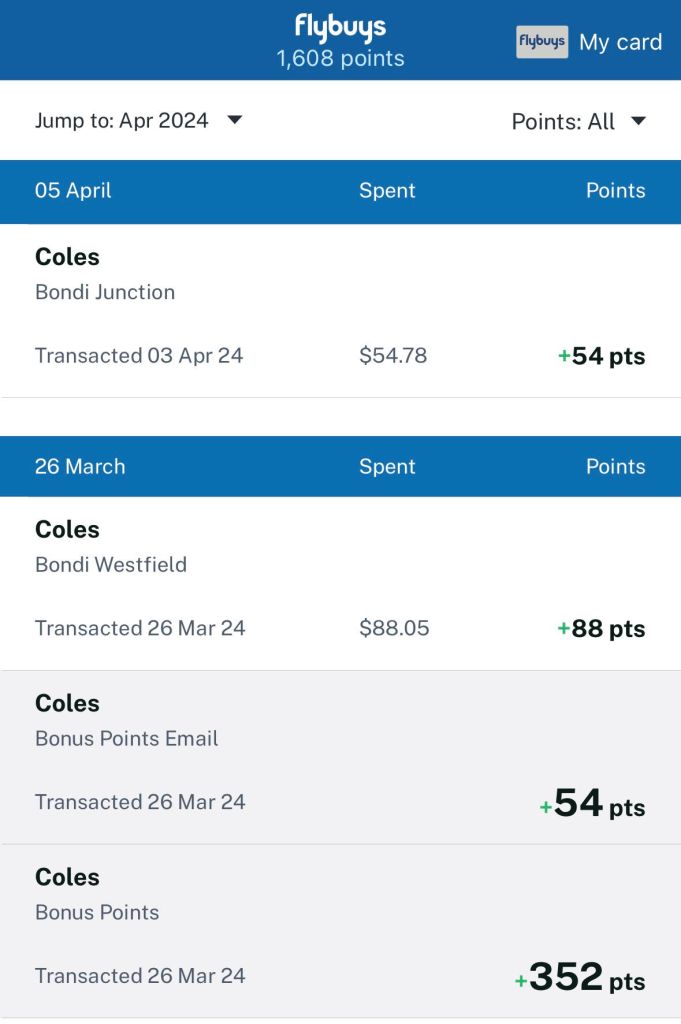Tap the flybuys card icon
The image size is (681, 1024).
(x=542, y=42)
